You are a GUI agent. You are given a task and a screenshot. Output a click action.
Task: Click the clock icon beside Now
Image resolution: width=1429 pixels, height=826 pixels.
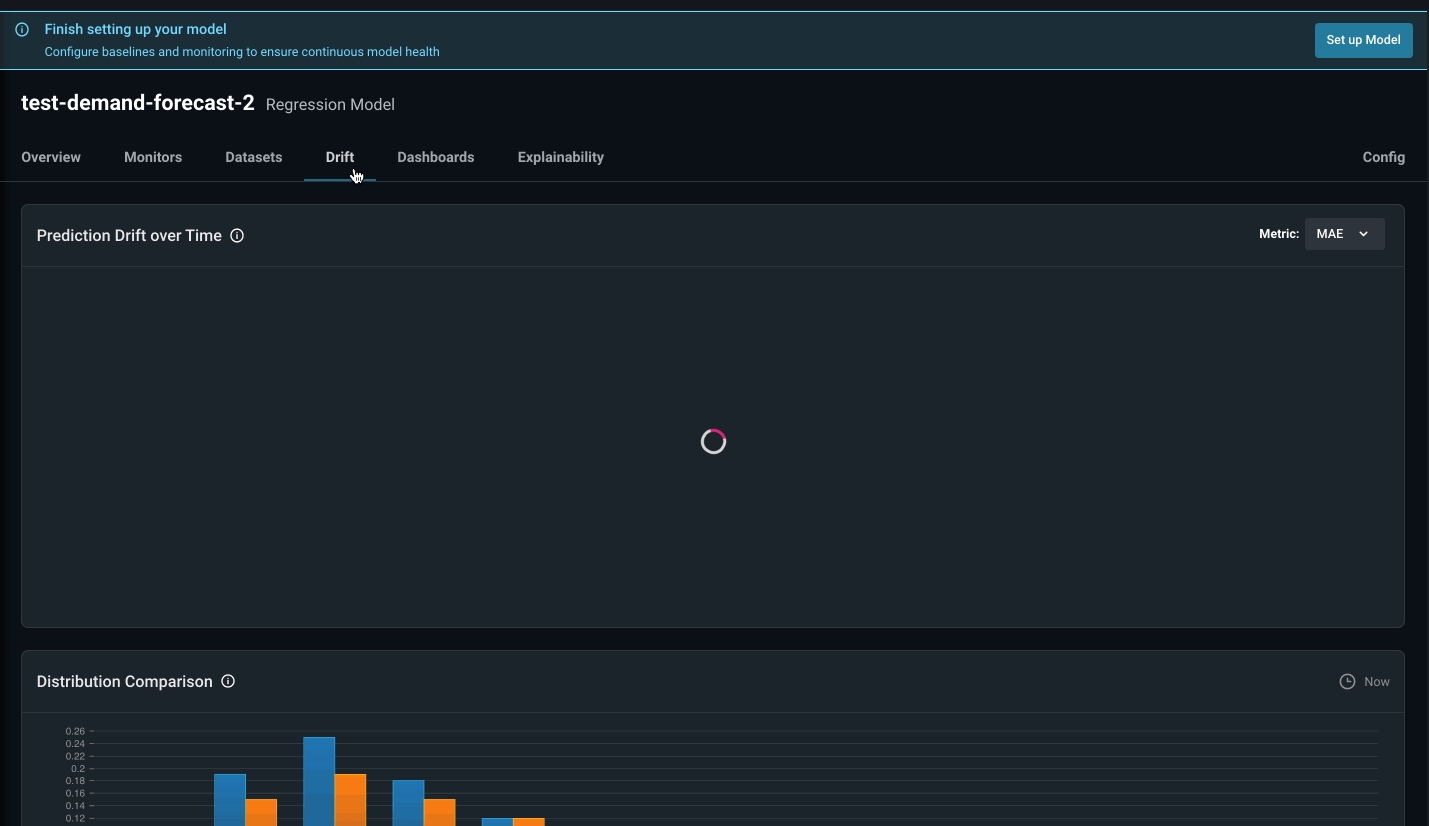tap(1347, 682)
